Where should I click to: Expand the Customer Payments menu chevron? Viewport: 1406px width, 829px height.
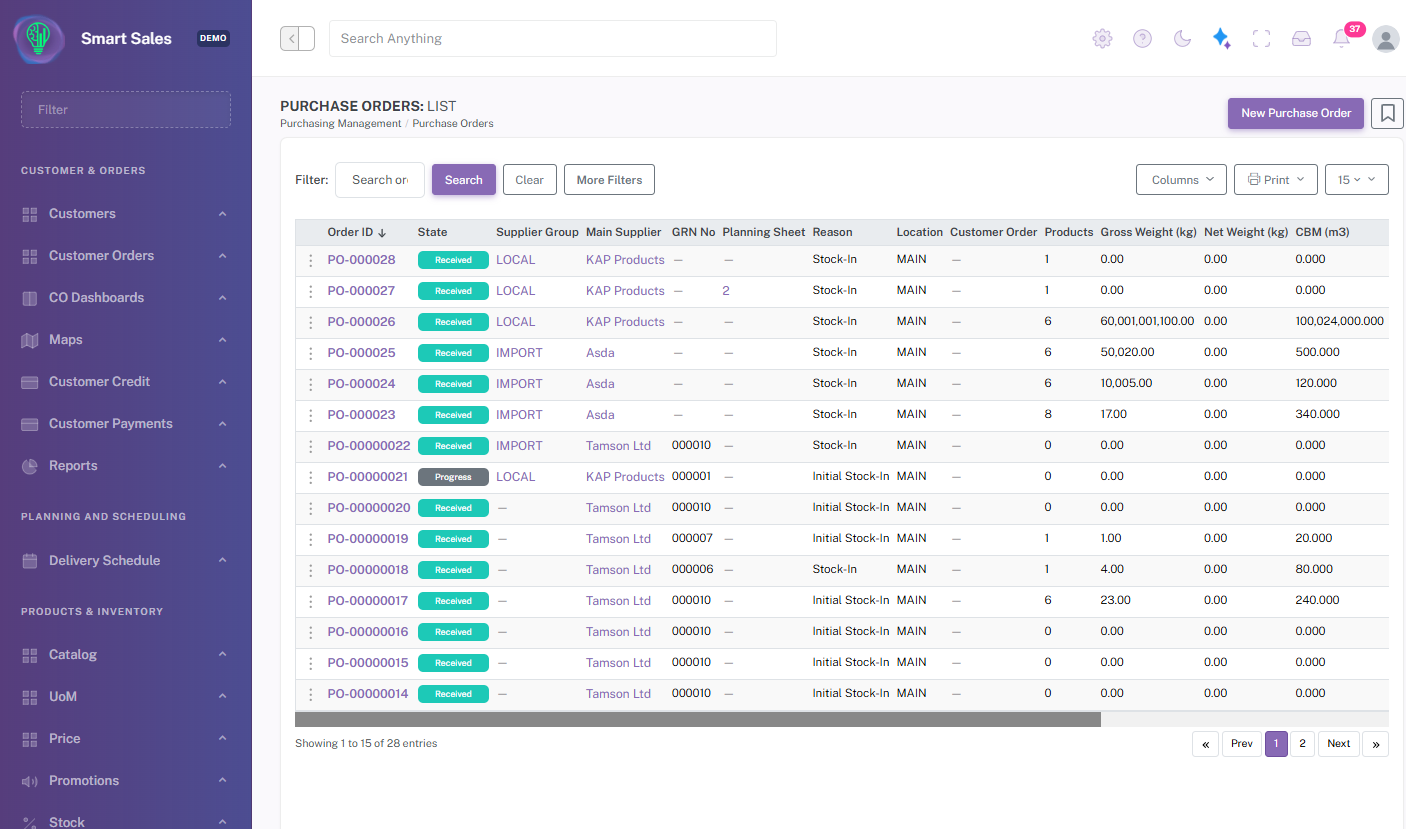coord(222,424)
